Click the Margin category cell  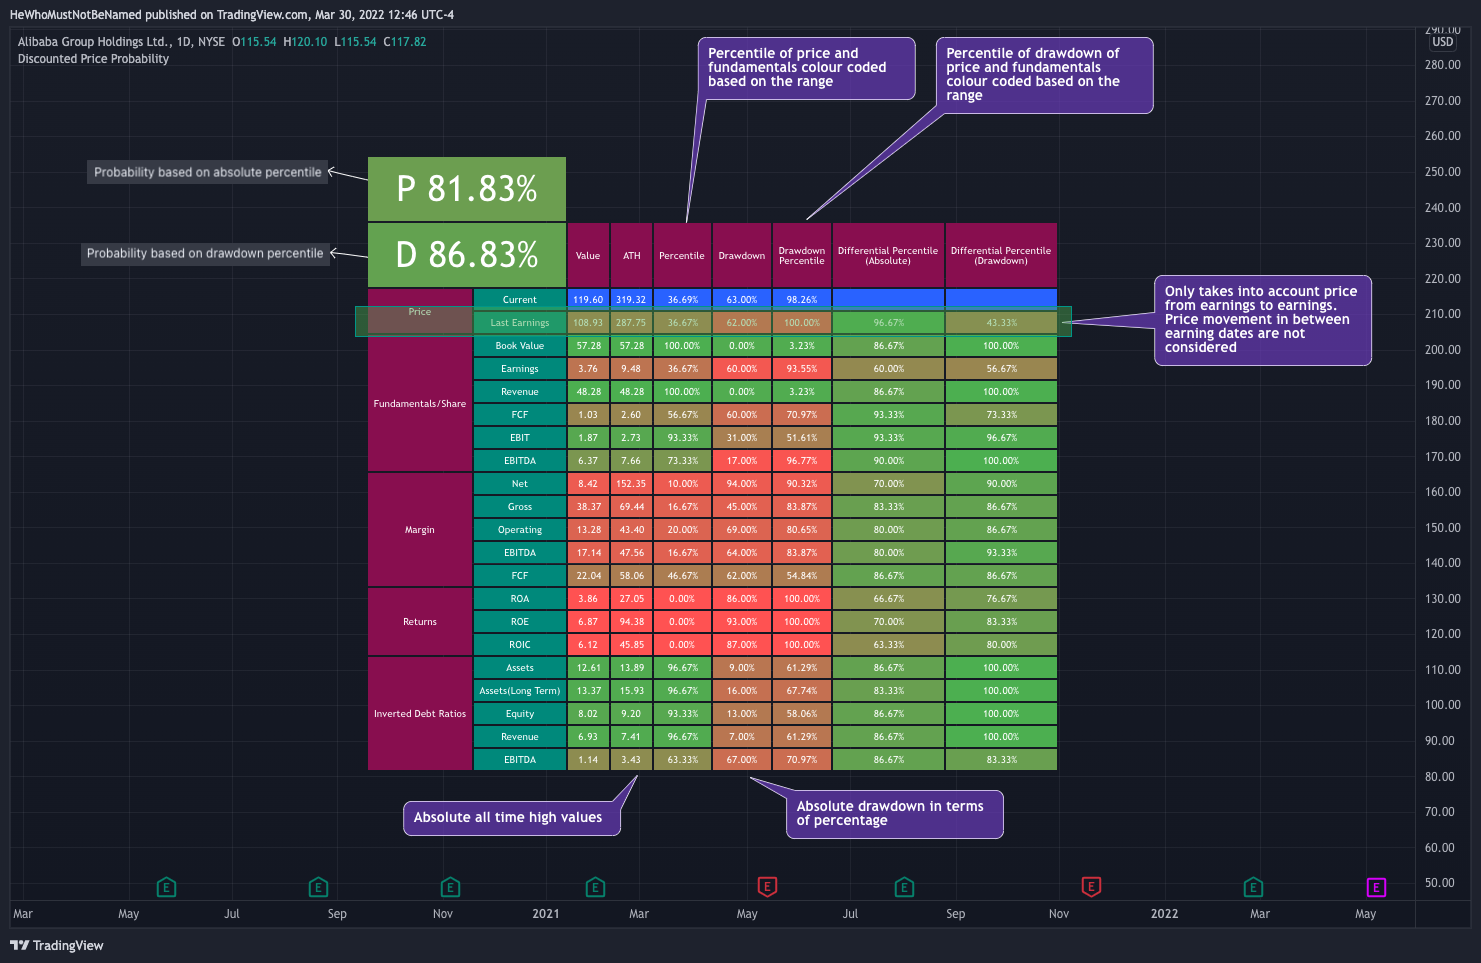click(420, 530)
